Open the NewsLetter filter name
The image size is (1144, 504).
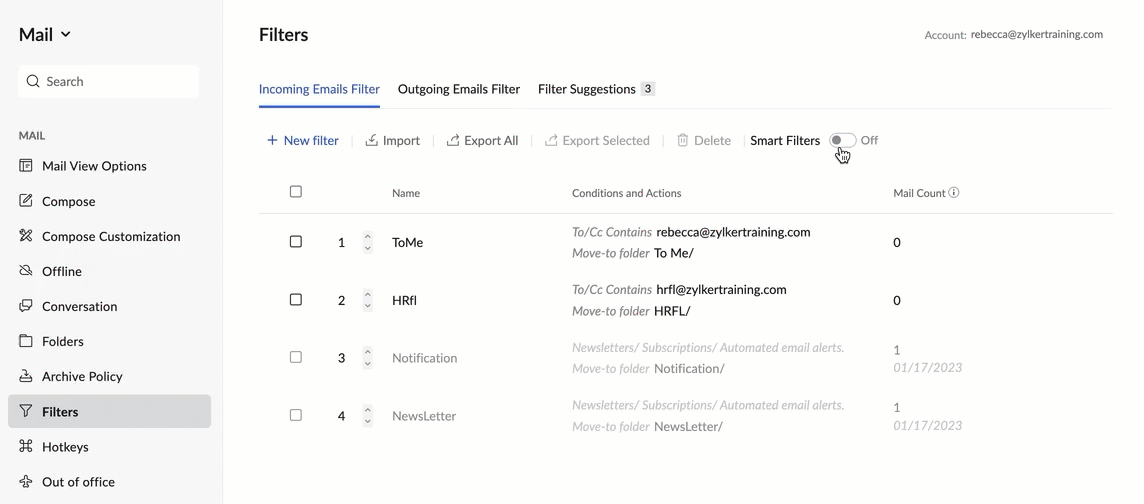pos(424,416)
